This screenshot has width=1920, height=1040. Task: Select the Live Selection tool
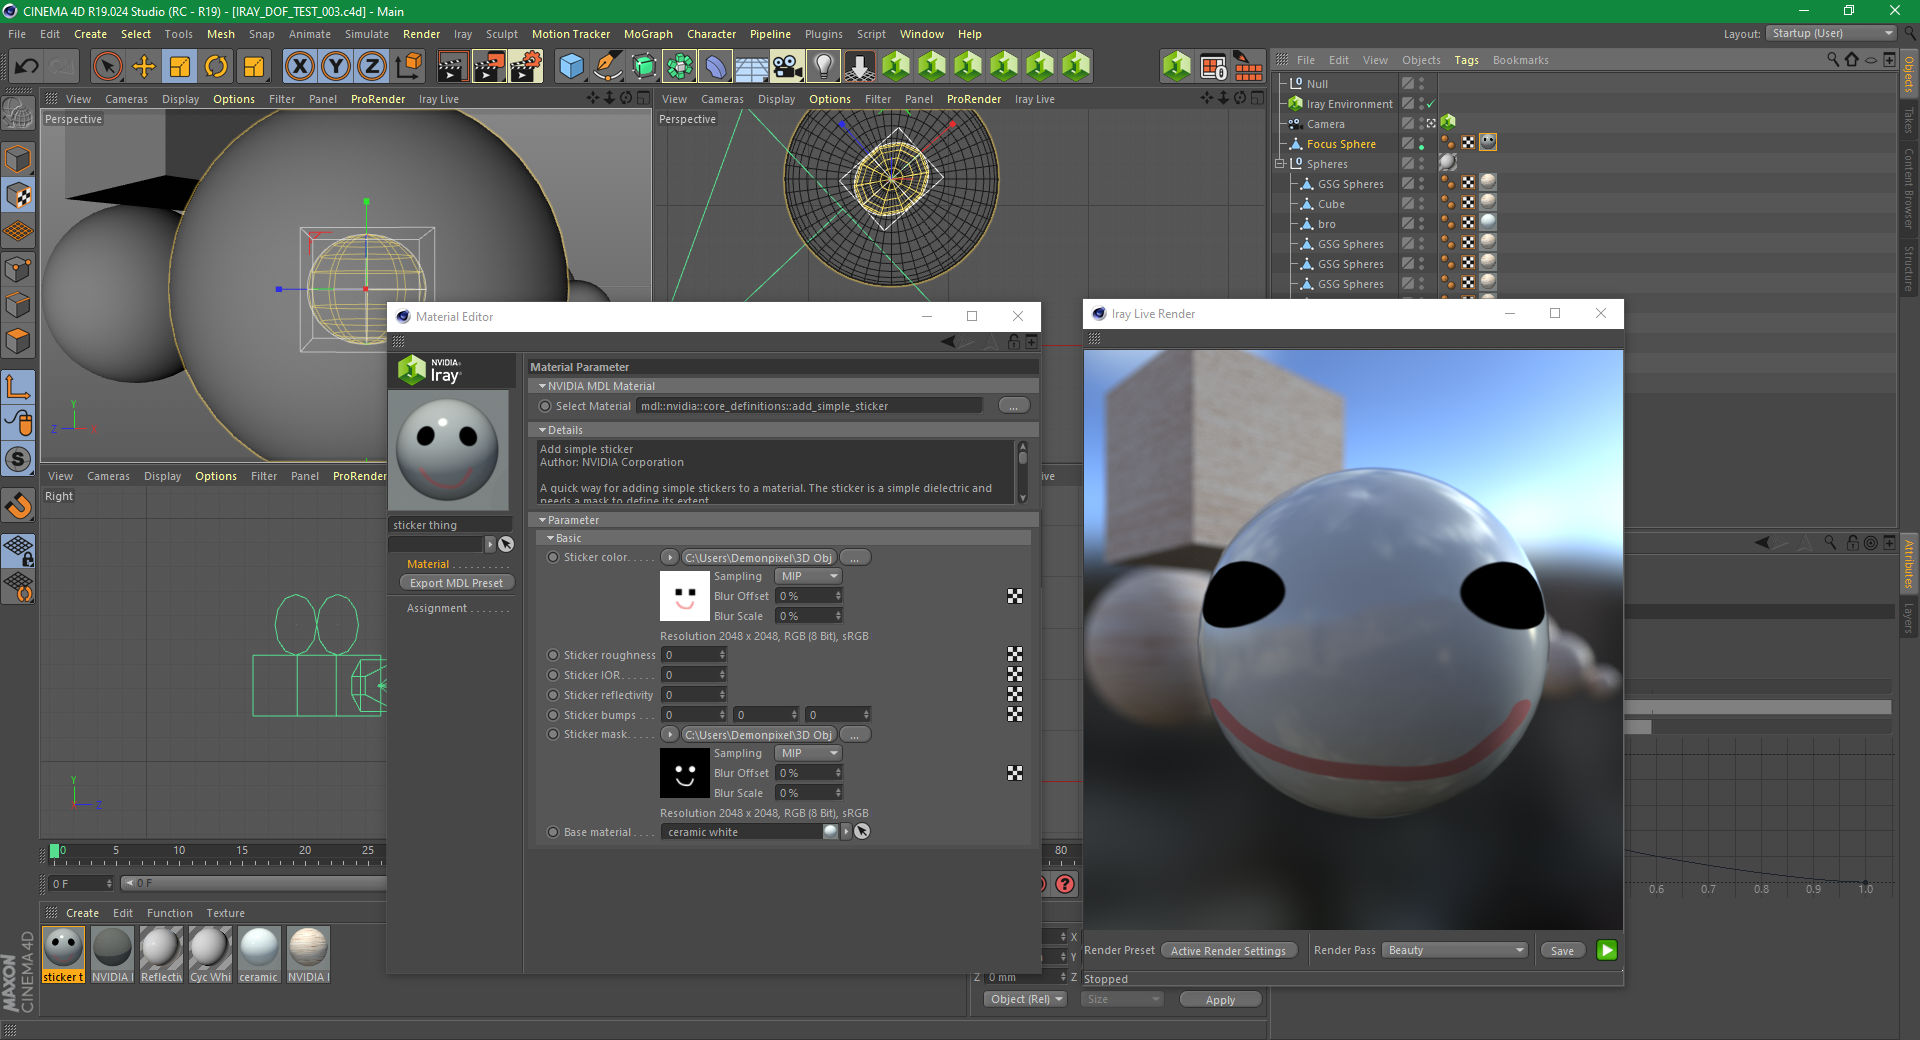(x=107, y=67)
